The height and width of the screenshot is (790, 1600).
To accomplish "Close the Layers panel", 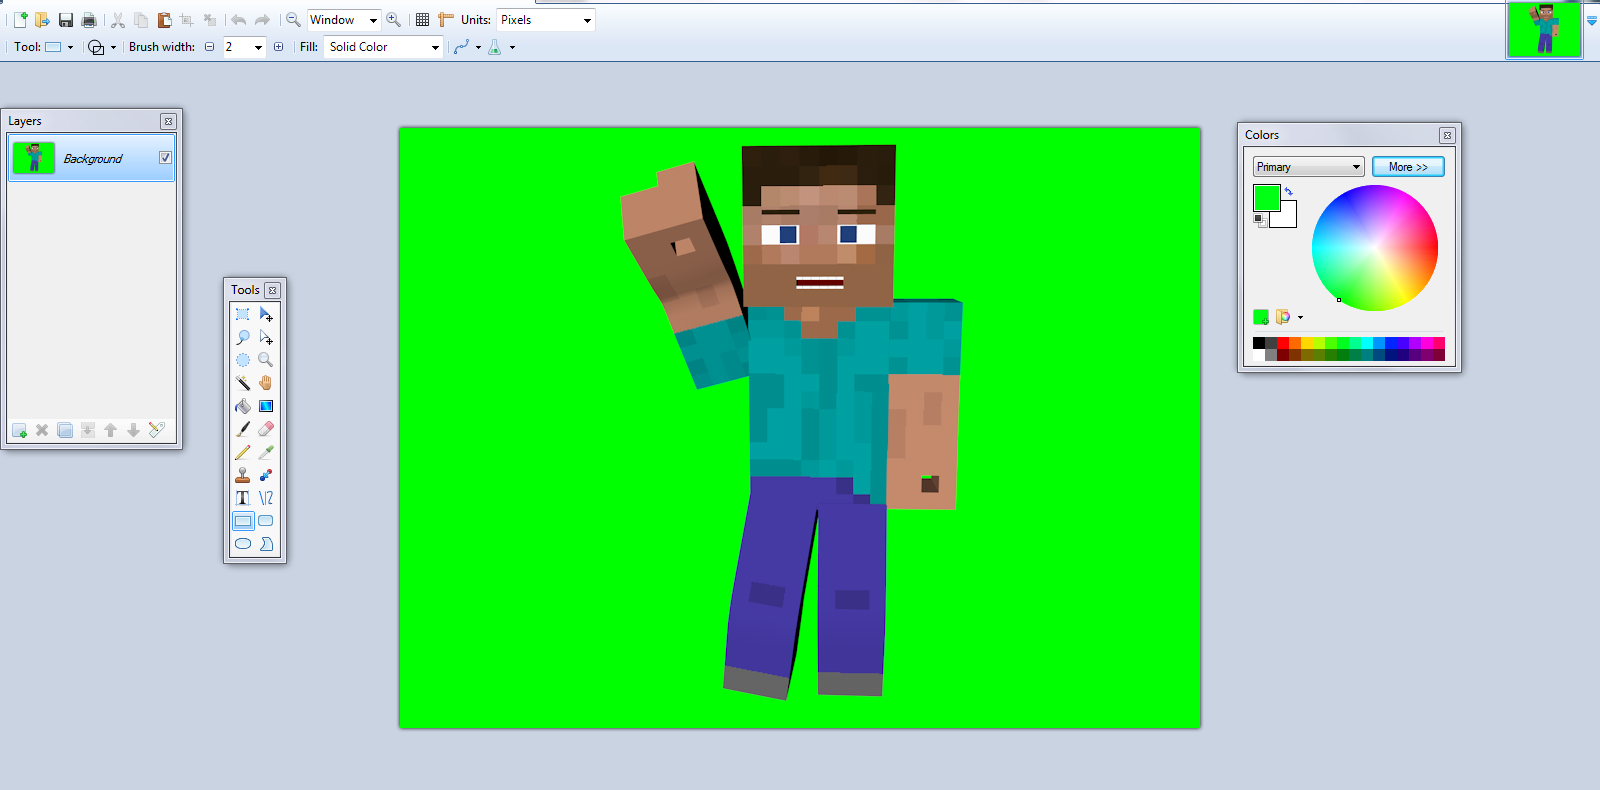I will click(168, 121).
